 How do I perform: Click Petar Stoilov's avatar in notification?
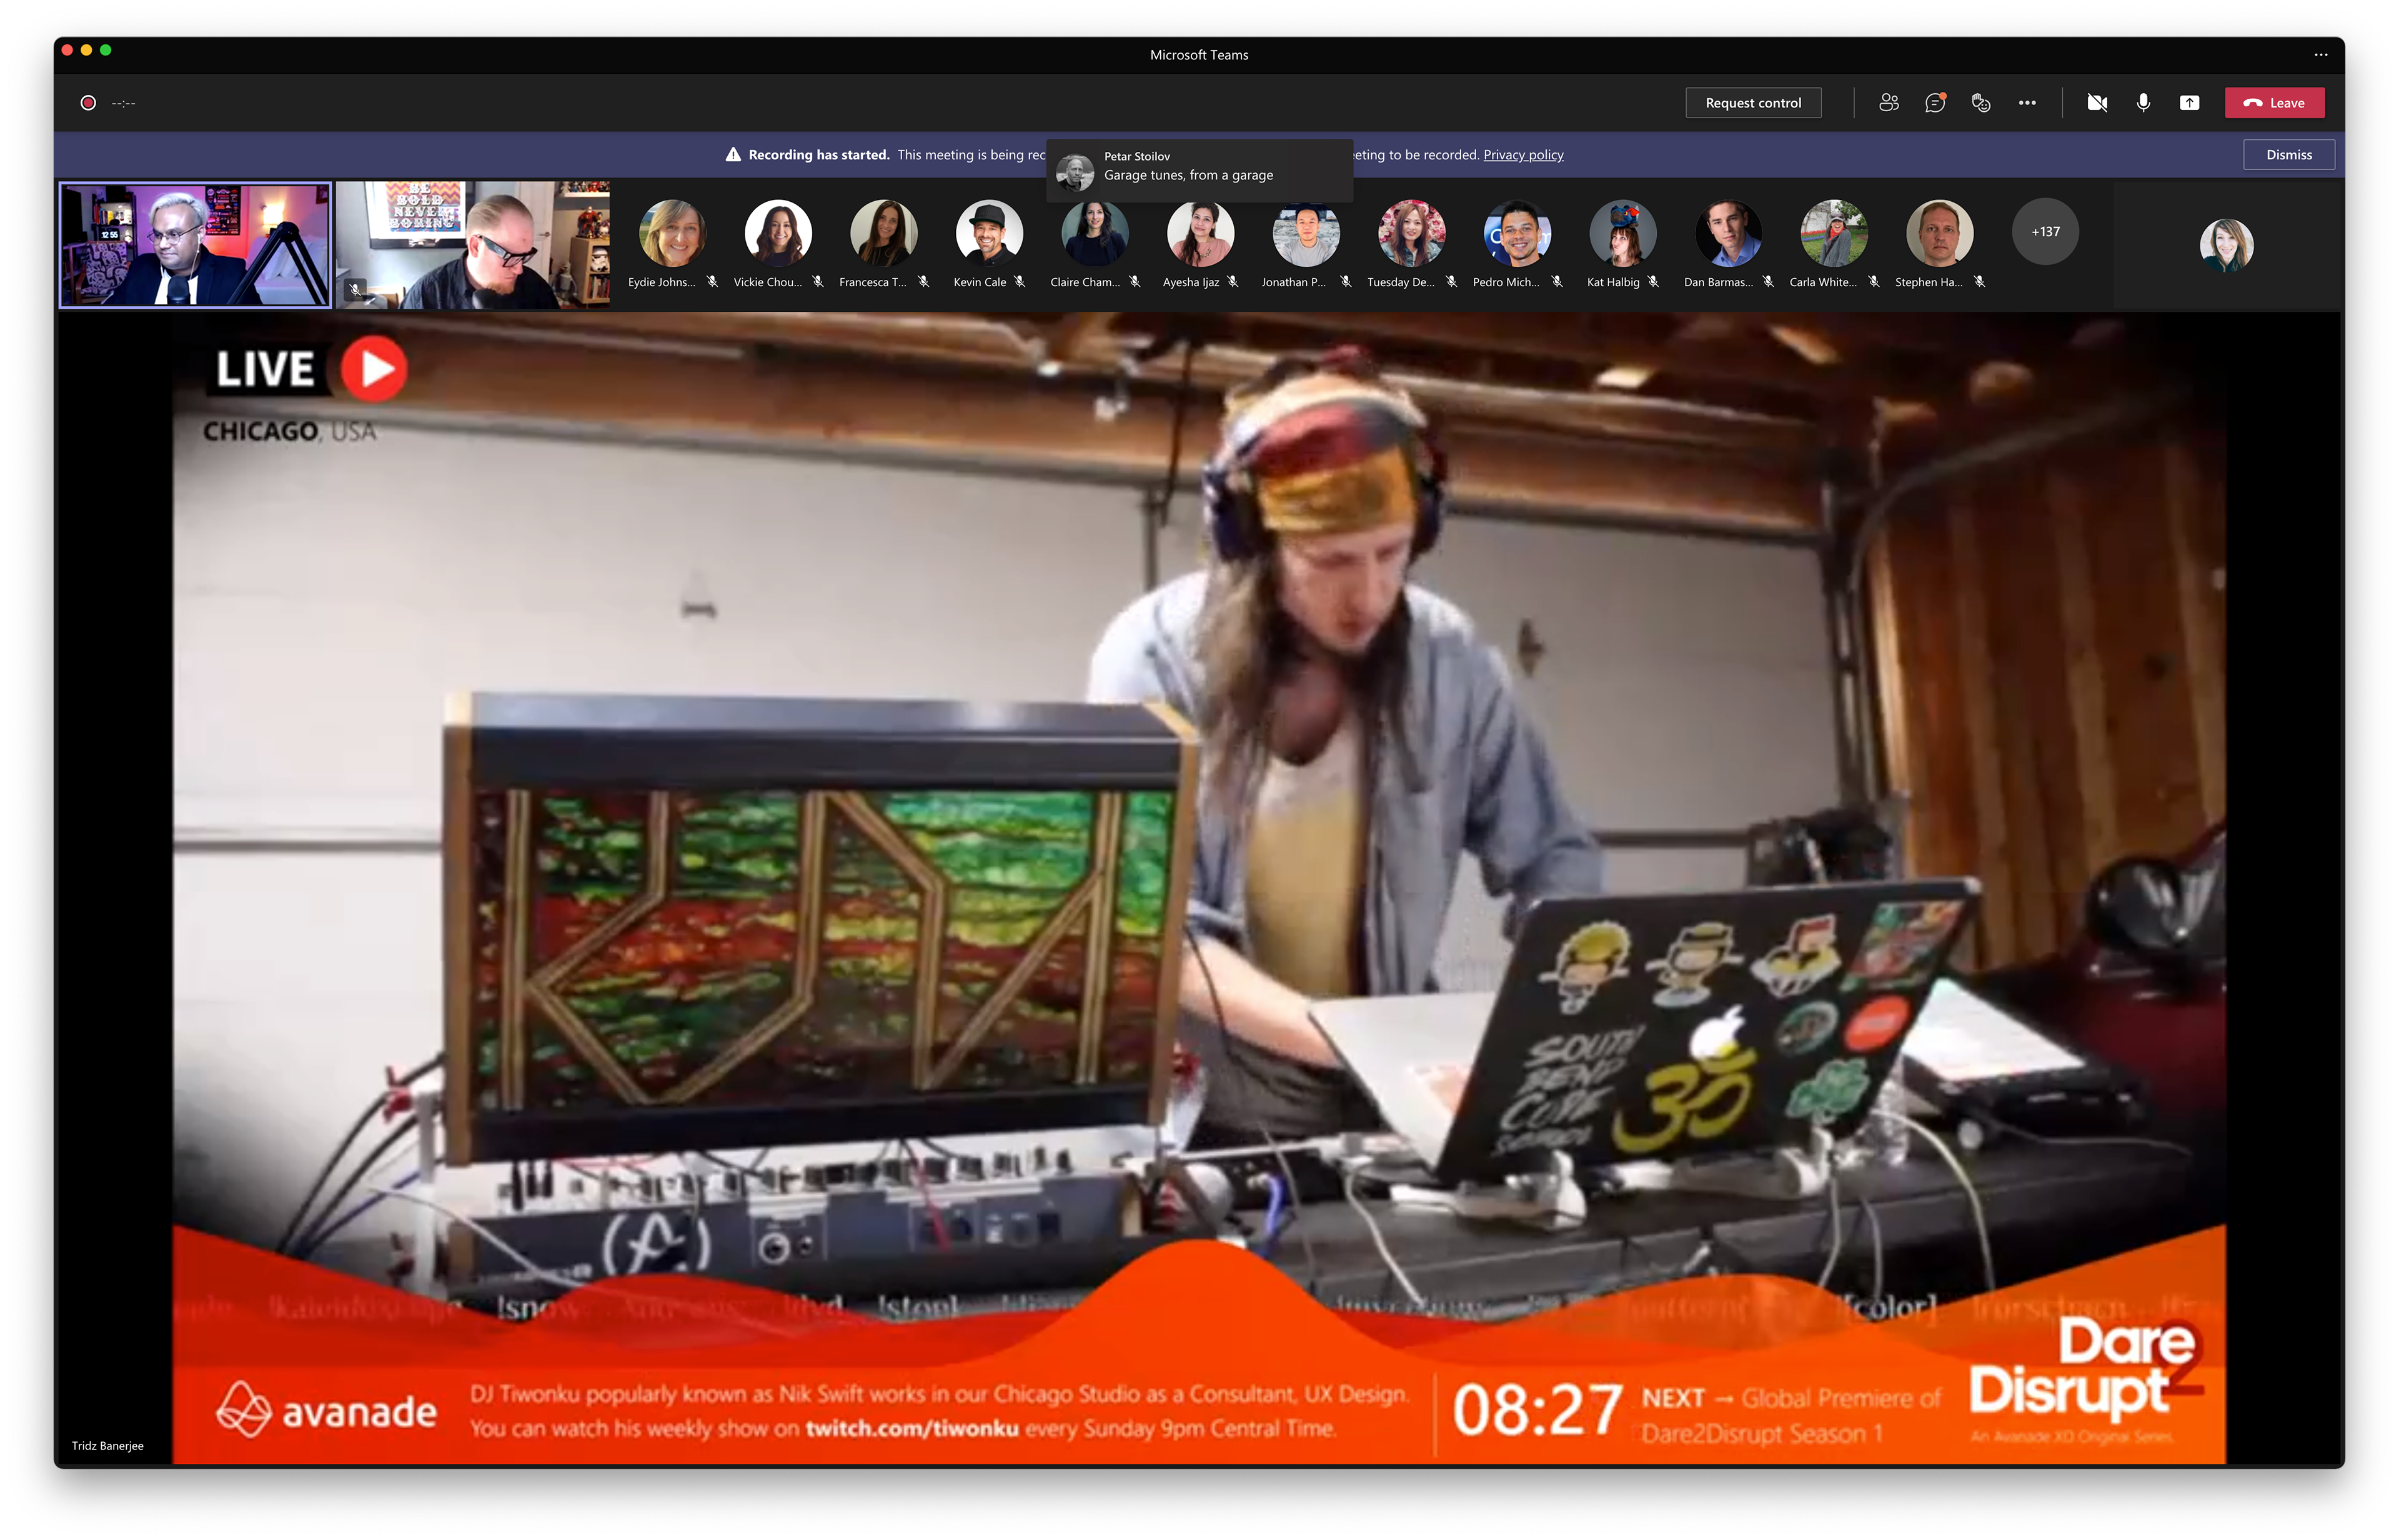(x=1075, y=172)
